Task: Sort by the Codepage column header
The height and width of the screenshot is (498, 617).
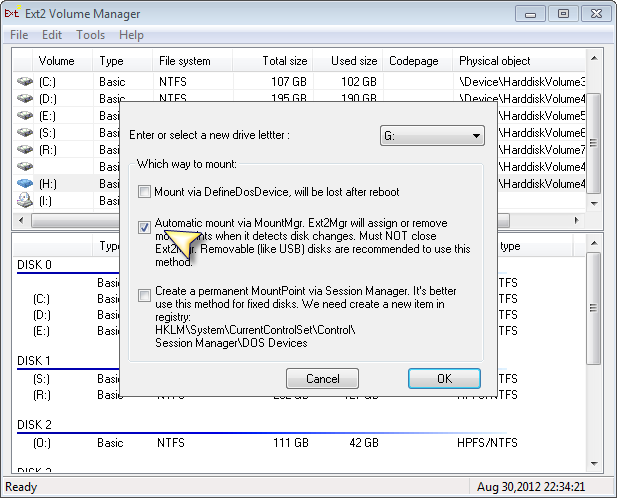Action: [x=417, y=61]
